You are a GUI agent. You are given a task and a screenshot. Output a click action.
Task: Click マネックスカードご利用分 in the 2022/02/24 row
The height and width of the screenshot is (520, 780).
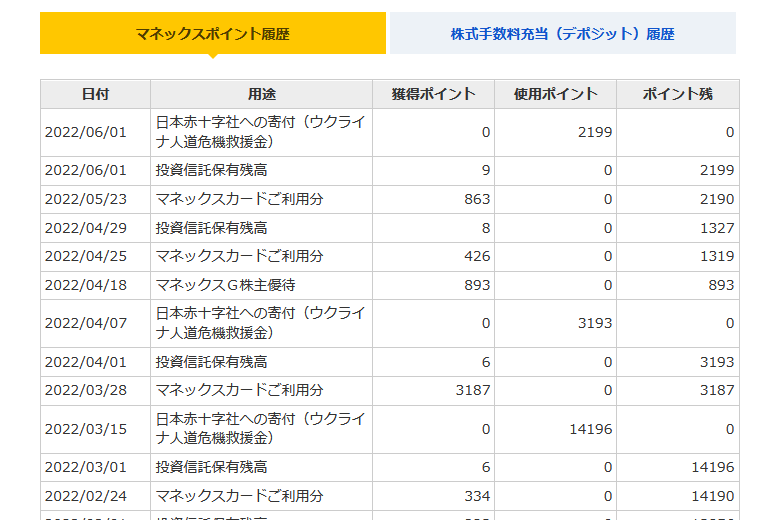(x=239, y=496)
